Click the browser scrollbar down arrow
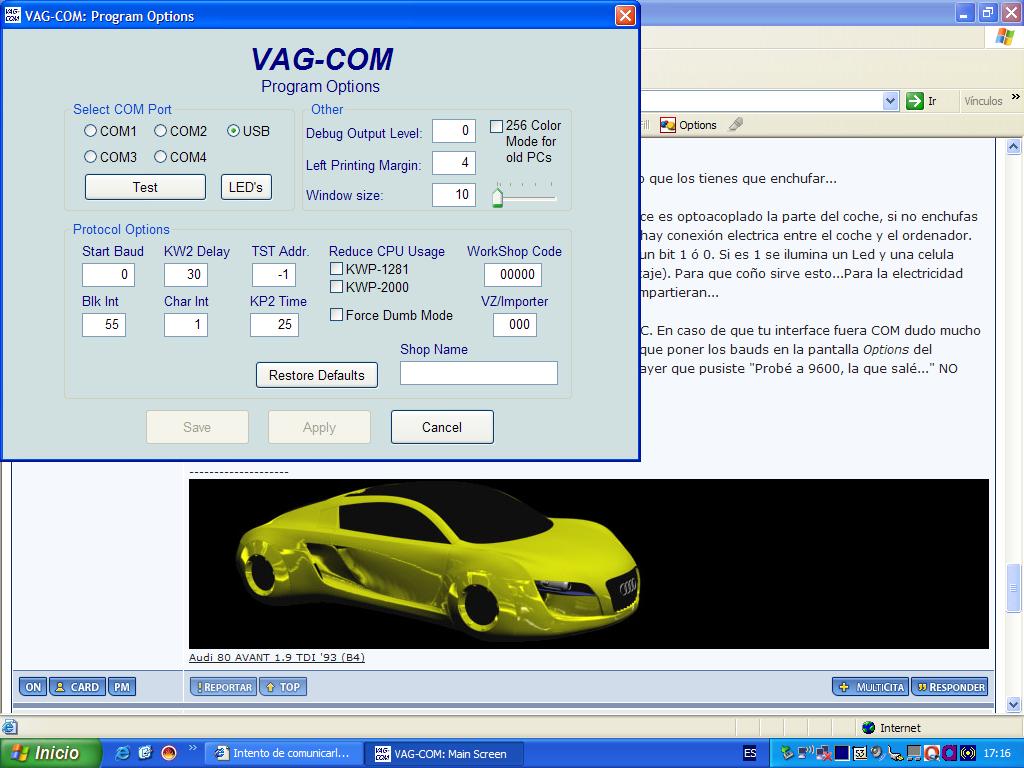1024x768 pixels. point(1014,704)
